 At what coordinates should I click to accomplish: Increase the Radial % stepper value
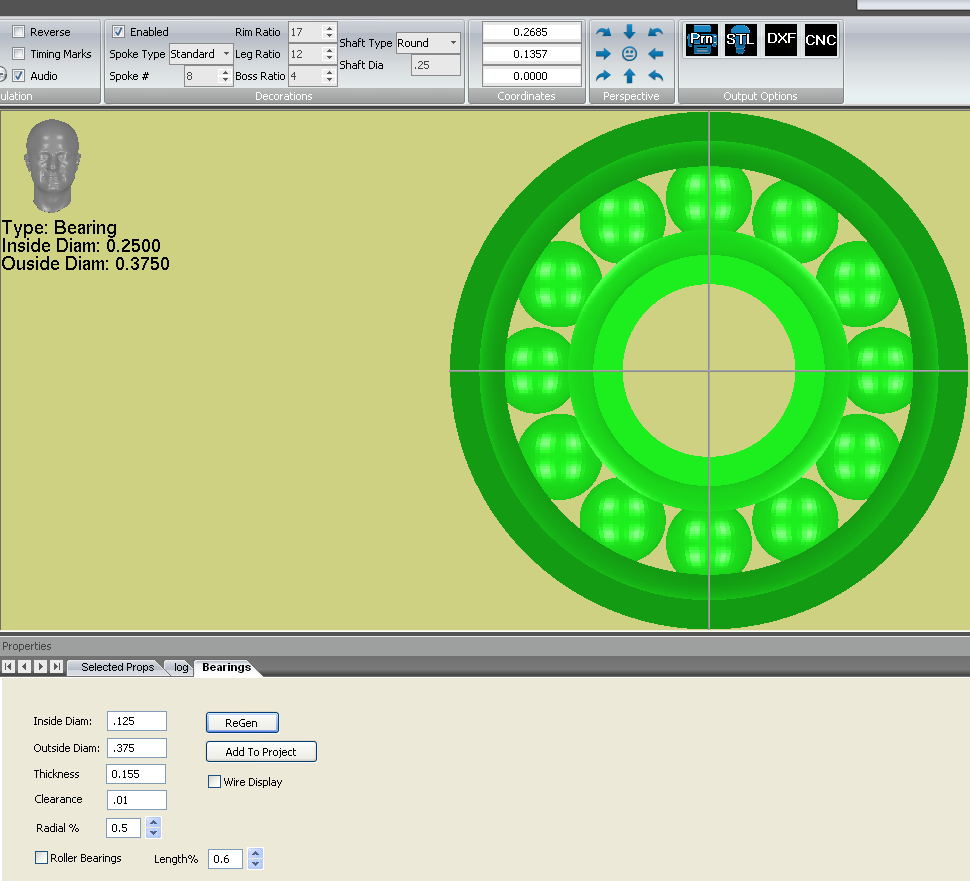[x=153, y=823]
